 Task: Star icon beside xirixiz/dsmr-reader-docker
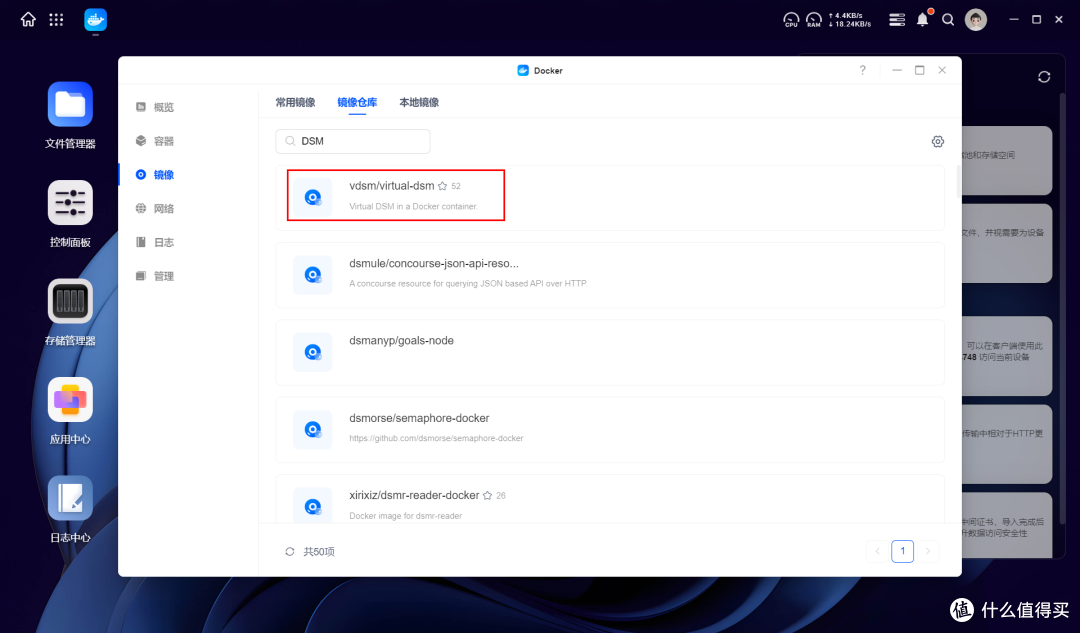coord(488,495)
